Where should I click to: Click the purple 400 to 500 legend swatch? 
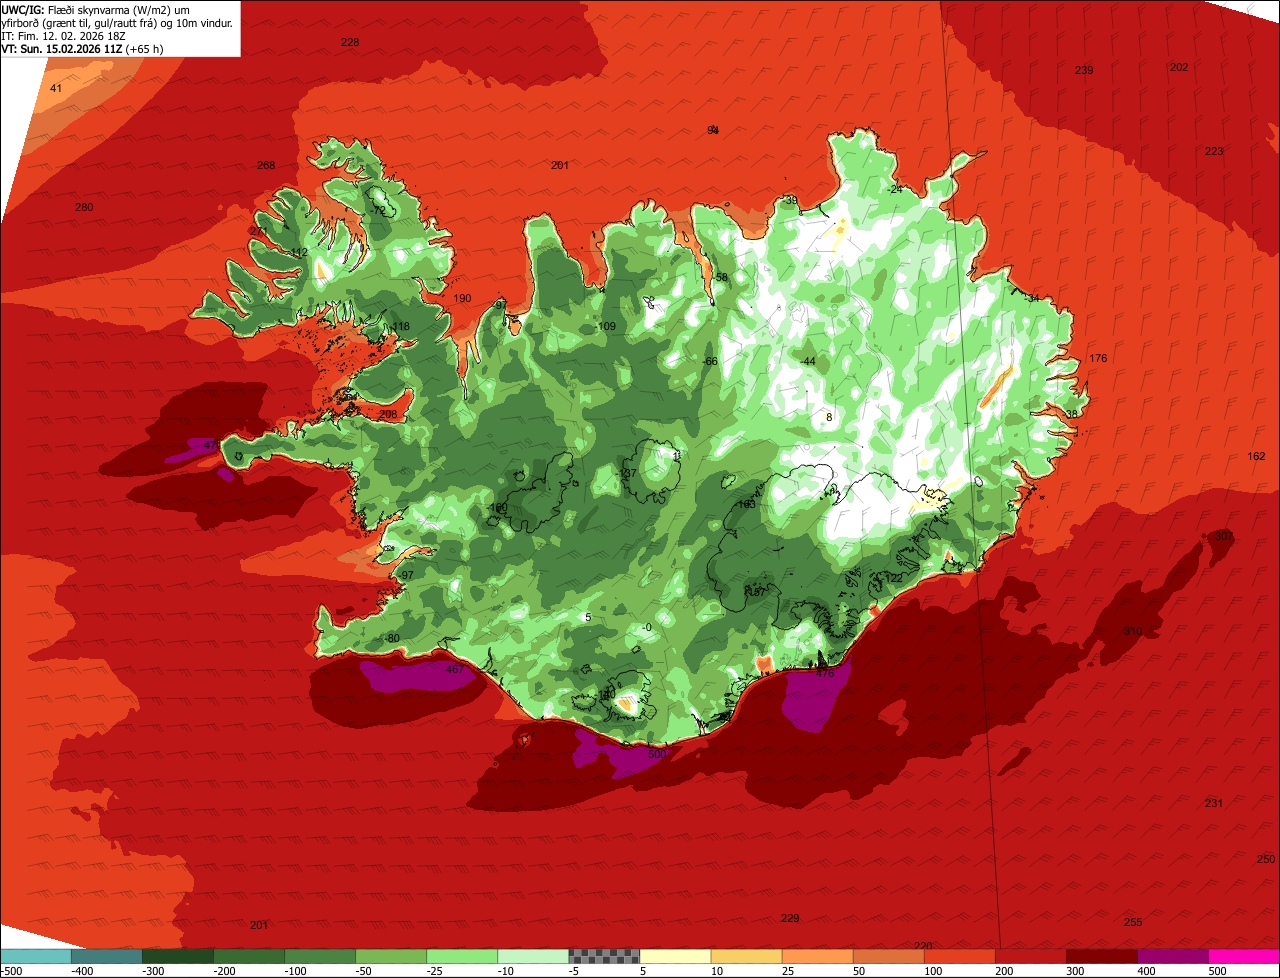tap(1173, 956)
